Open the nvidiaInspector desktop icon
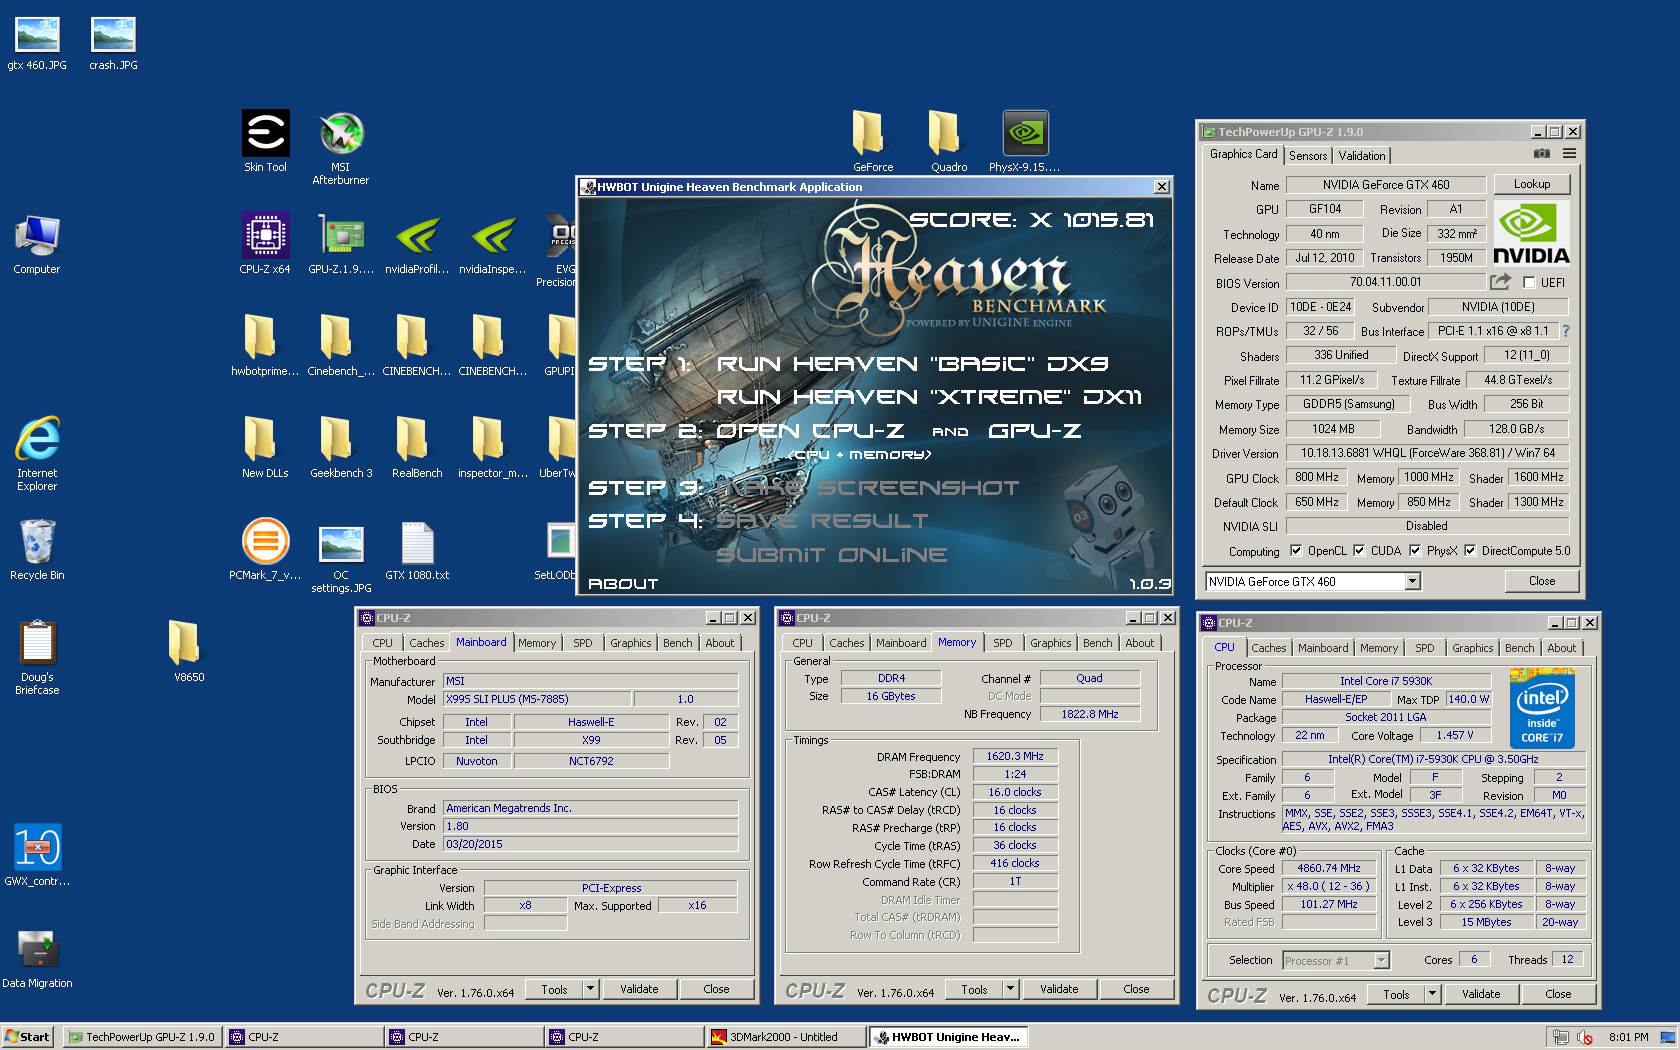The height and width of the screenshot is (1050, 1680). [x=493, y=243]
